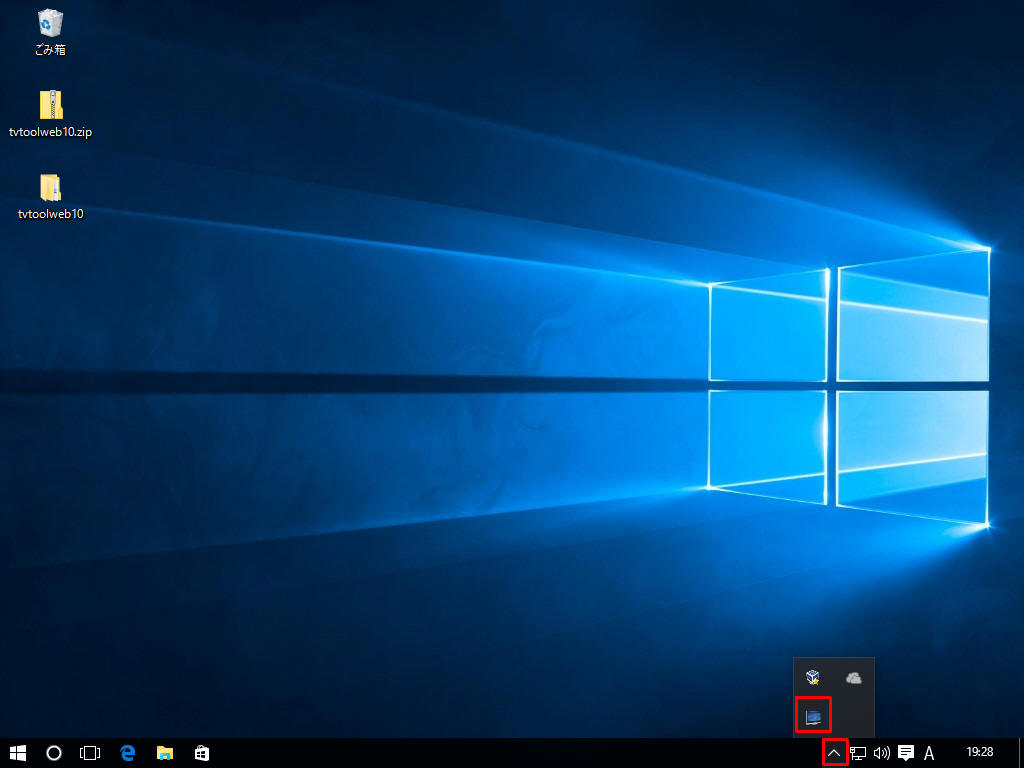The image size is (1024, 768).
Task: Open the clock showing 19:28
Action: pos(980,752)
